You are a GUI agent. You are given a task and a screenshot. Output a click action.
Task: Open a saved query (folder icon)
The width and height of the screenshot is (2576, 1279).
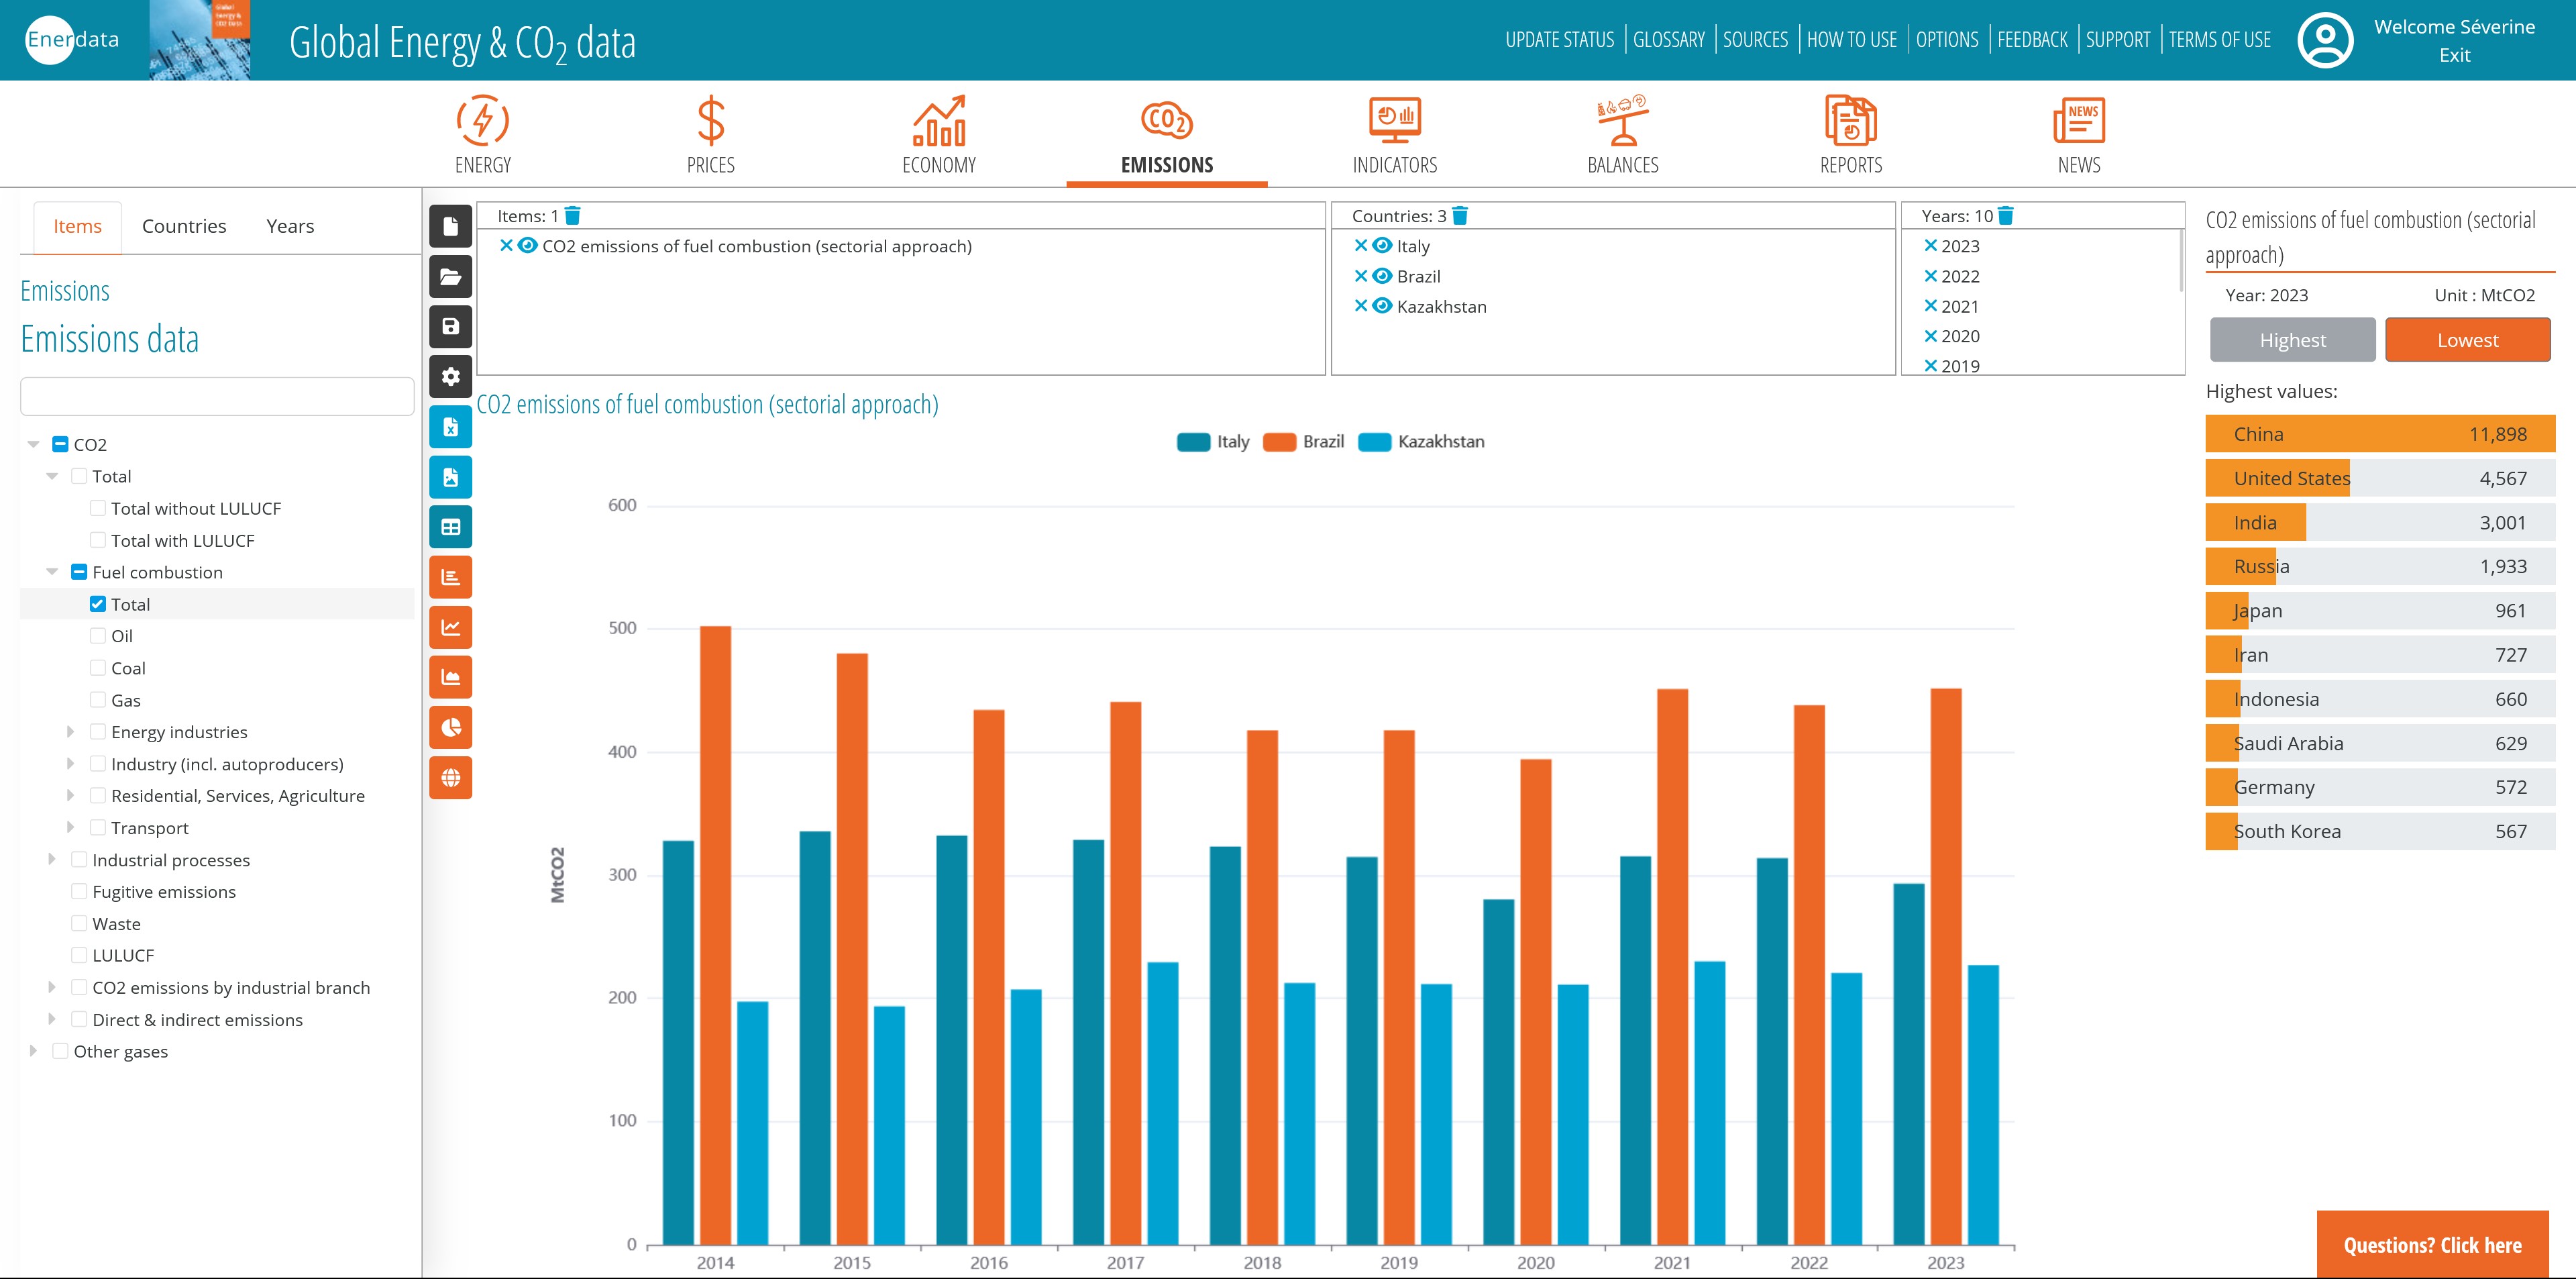click(x=450, y=277)
